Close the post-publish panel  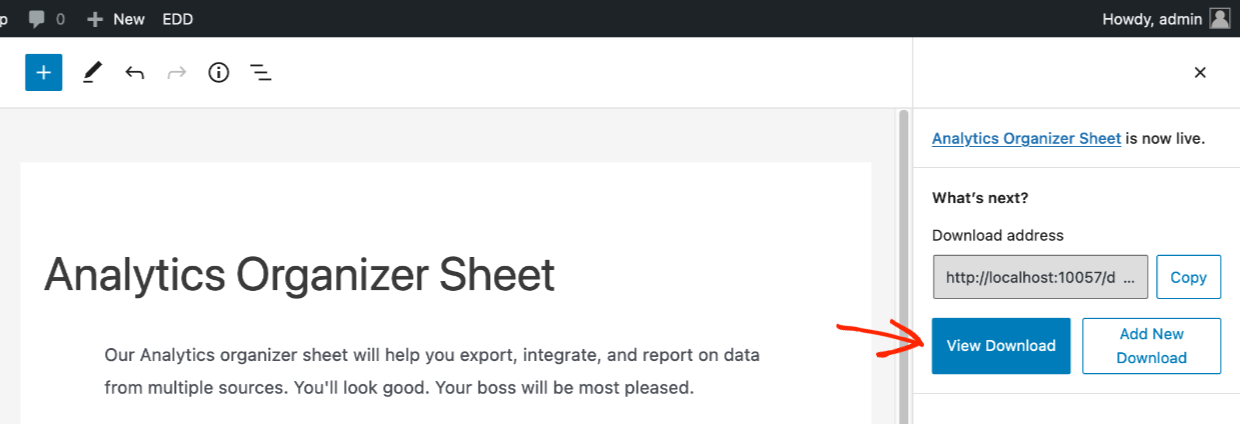(1200, 72)
